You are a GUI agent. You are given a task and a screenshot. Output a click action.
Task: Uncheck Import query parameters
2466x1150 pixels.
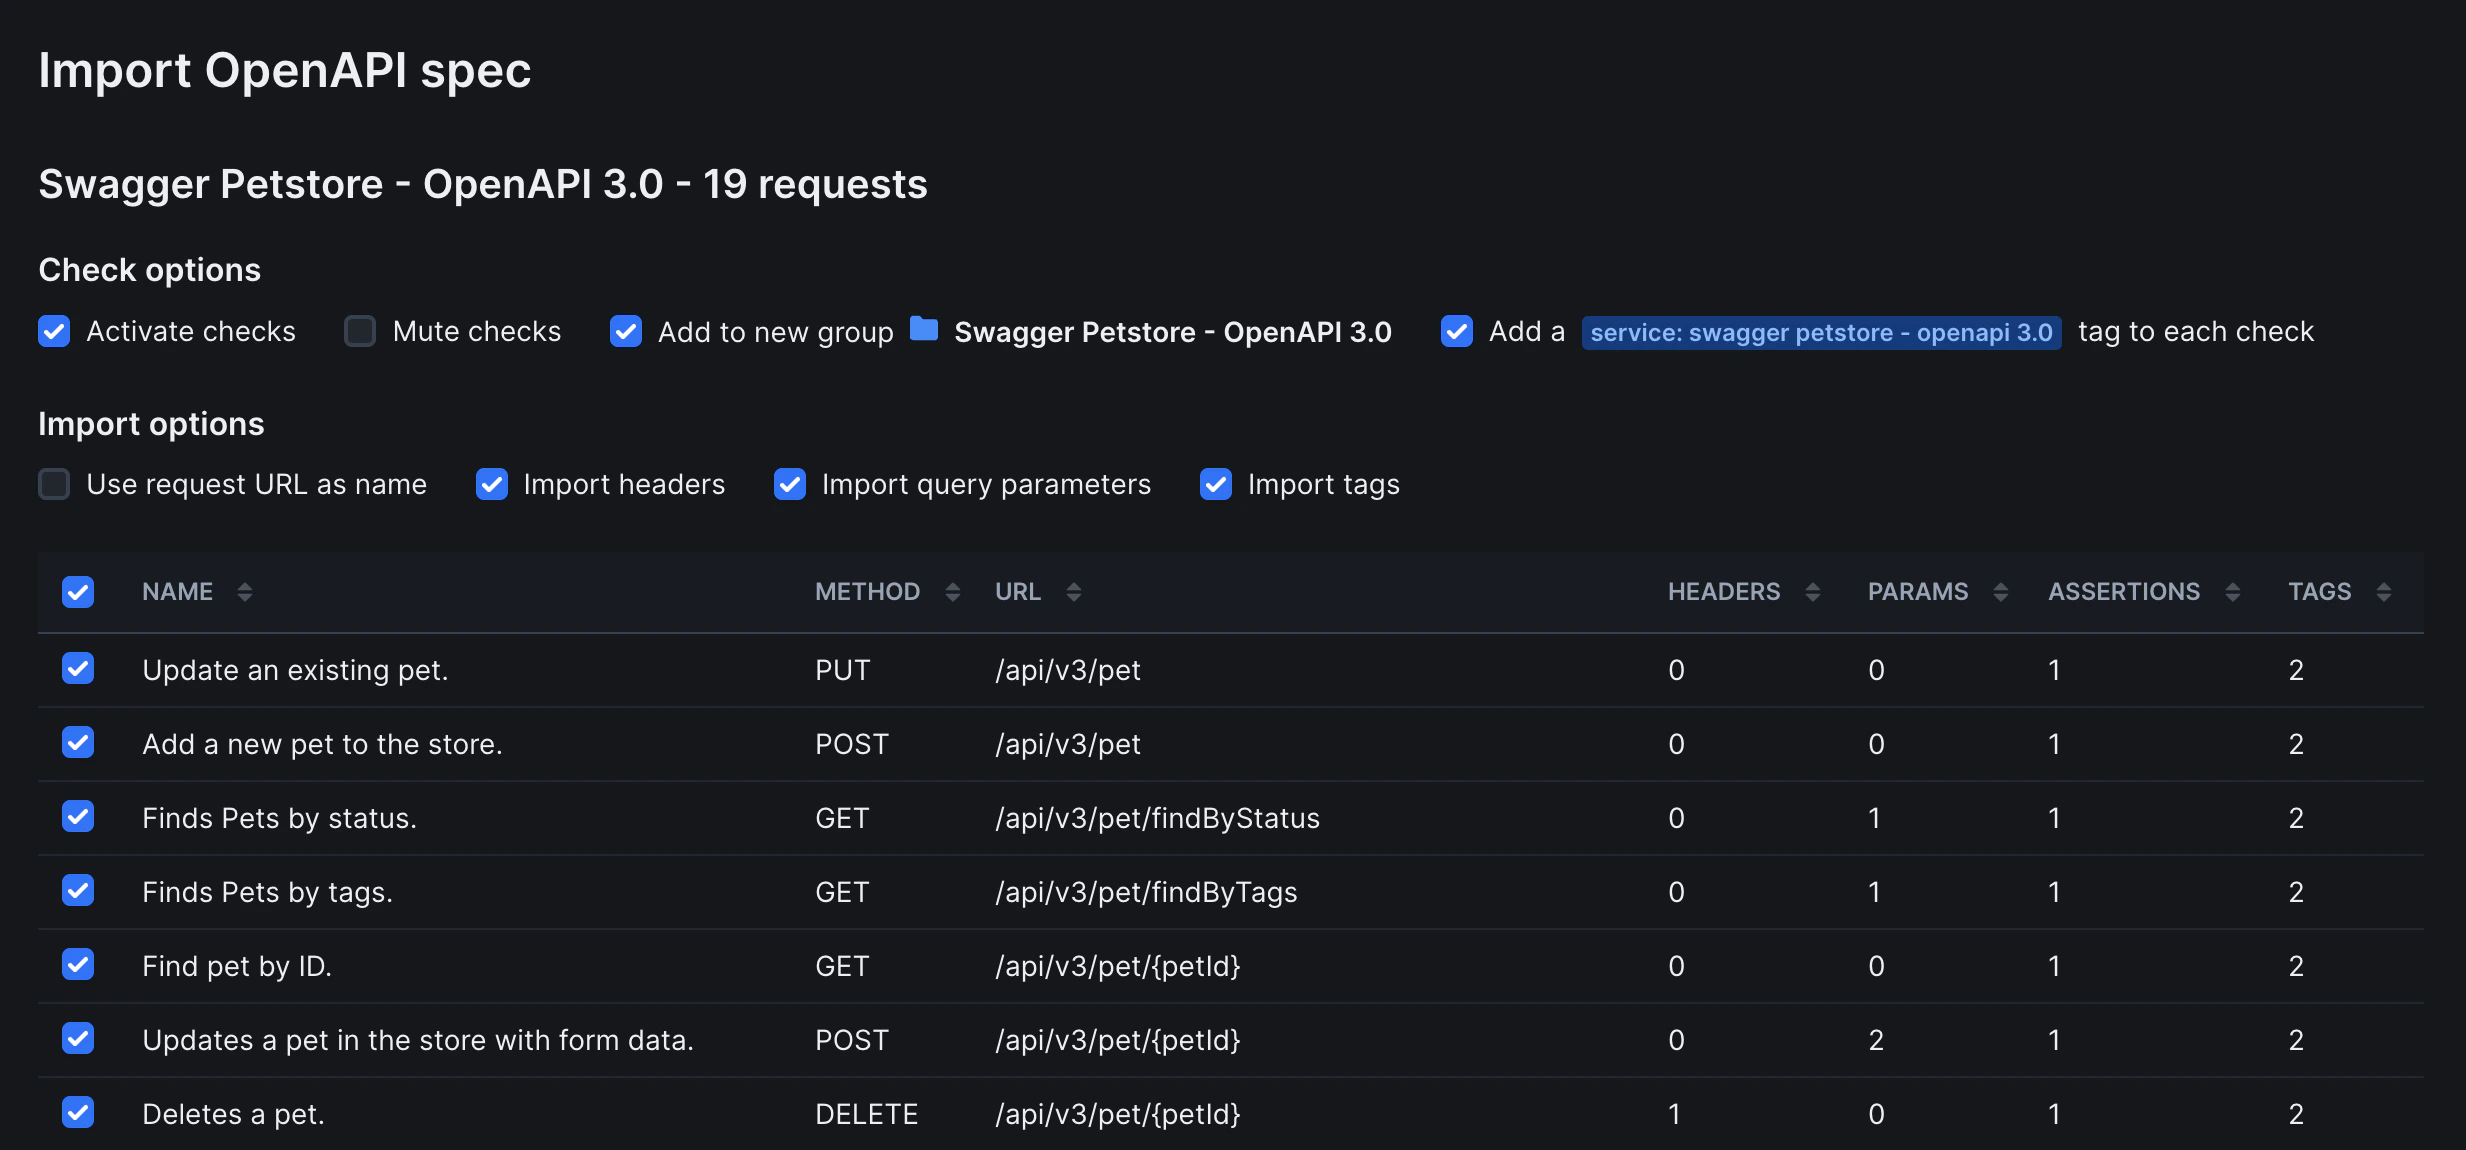coord(789,484)
